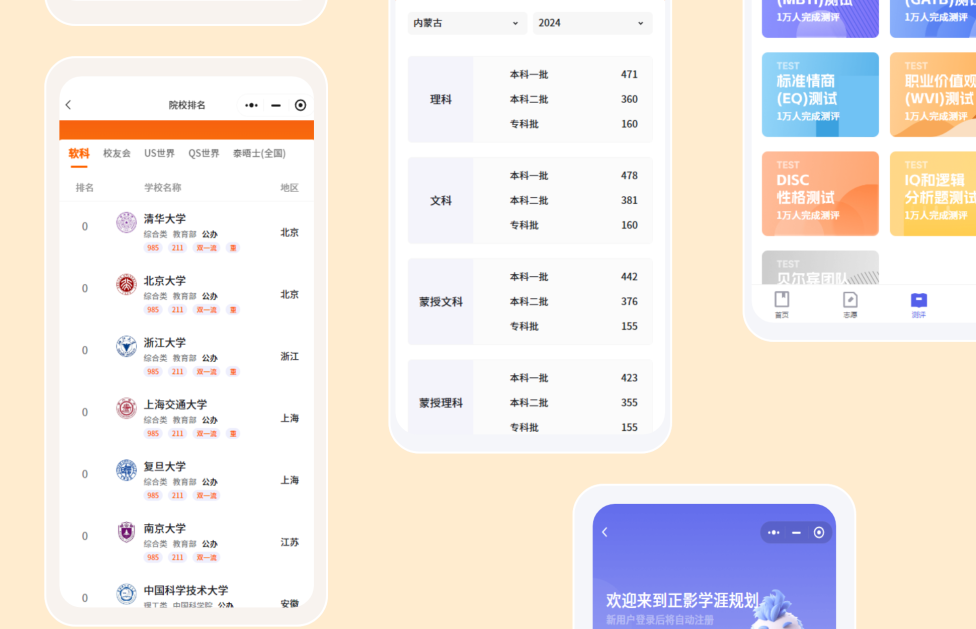The image size is (976, 629).
Task: Click the 上海交通大学 school logo
Action: pyautogui.click(x=126, y=408)
